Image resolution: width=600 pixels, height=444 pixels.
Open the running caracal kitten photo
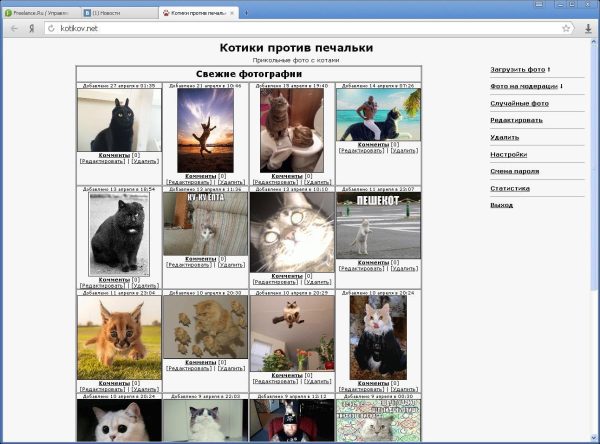119,337
